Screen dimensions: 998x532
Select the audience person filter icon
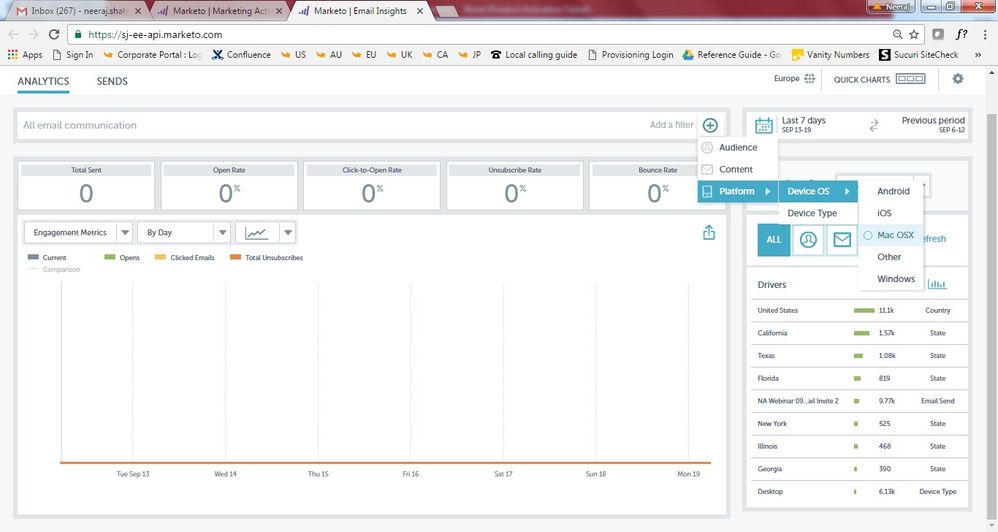point(808,239)
